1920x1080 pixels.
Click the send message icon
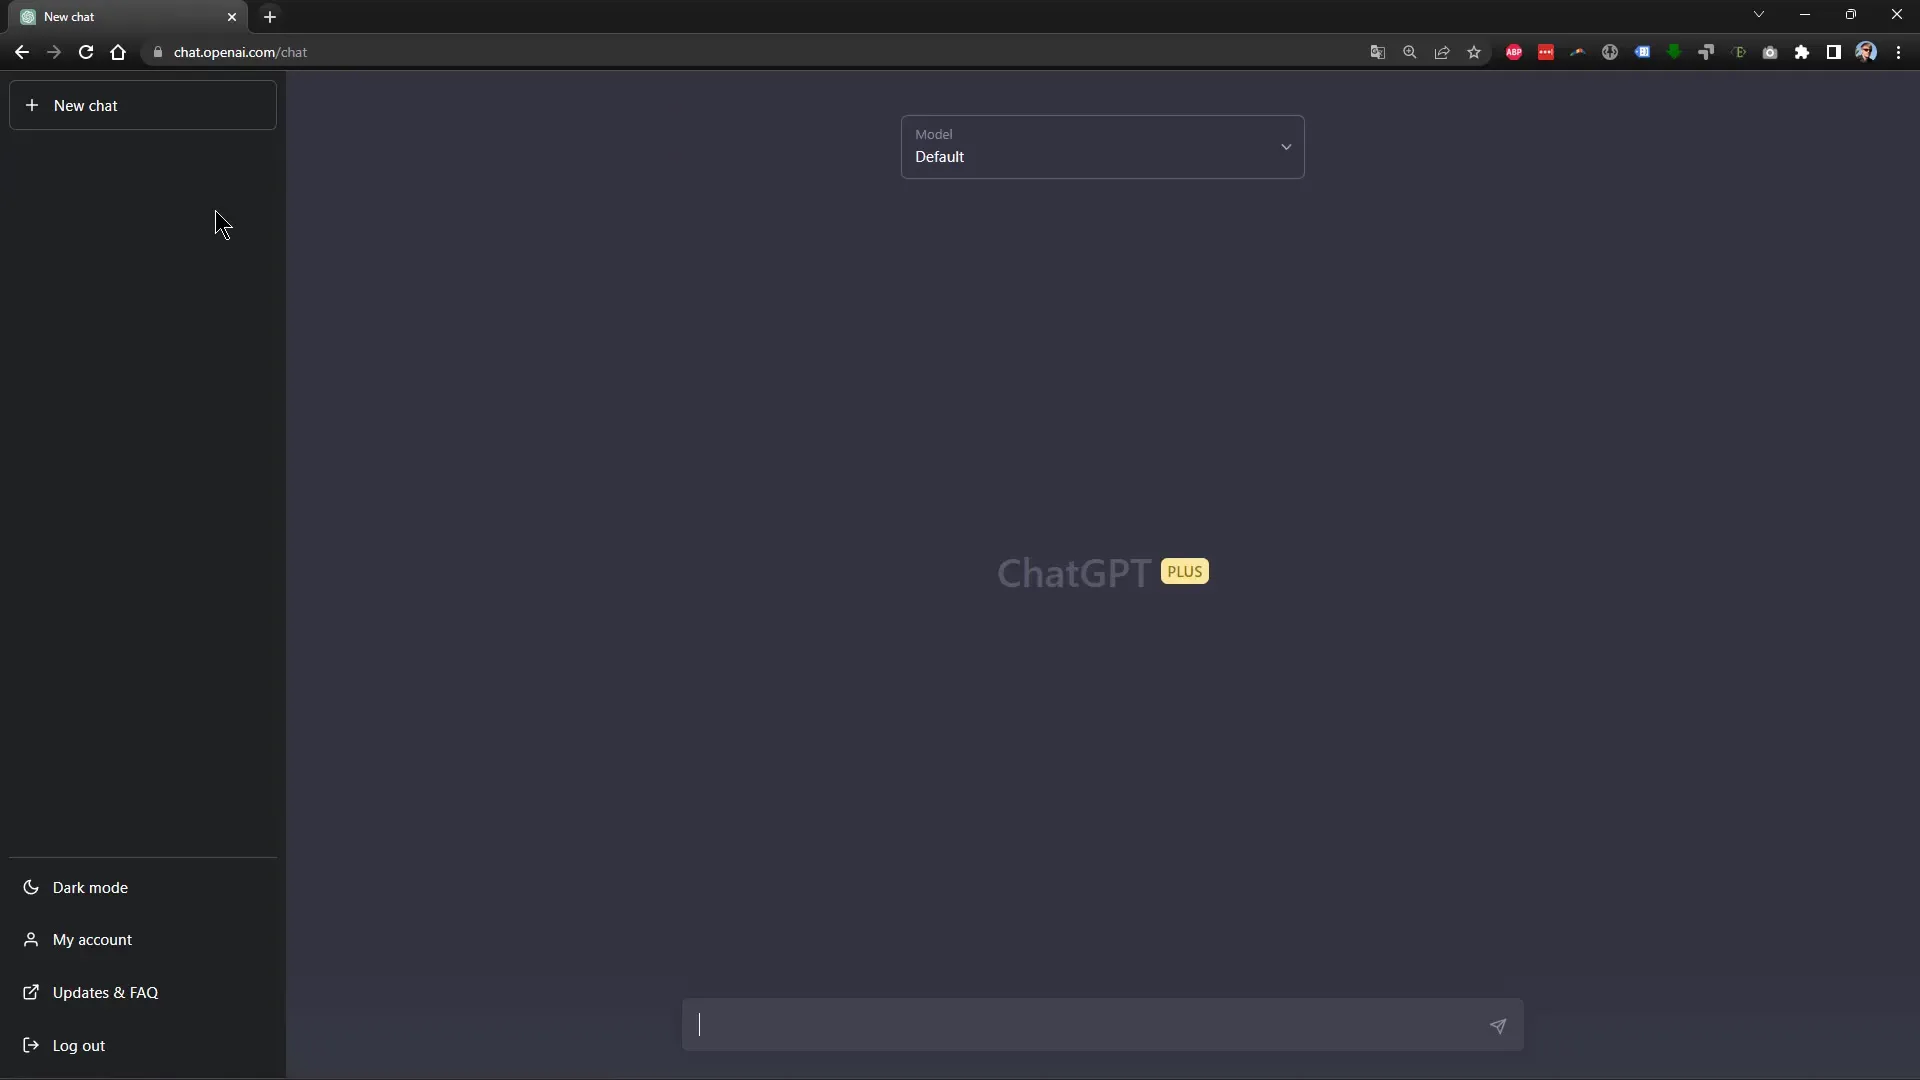pos(1497,1025)
